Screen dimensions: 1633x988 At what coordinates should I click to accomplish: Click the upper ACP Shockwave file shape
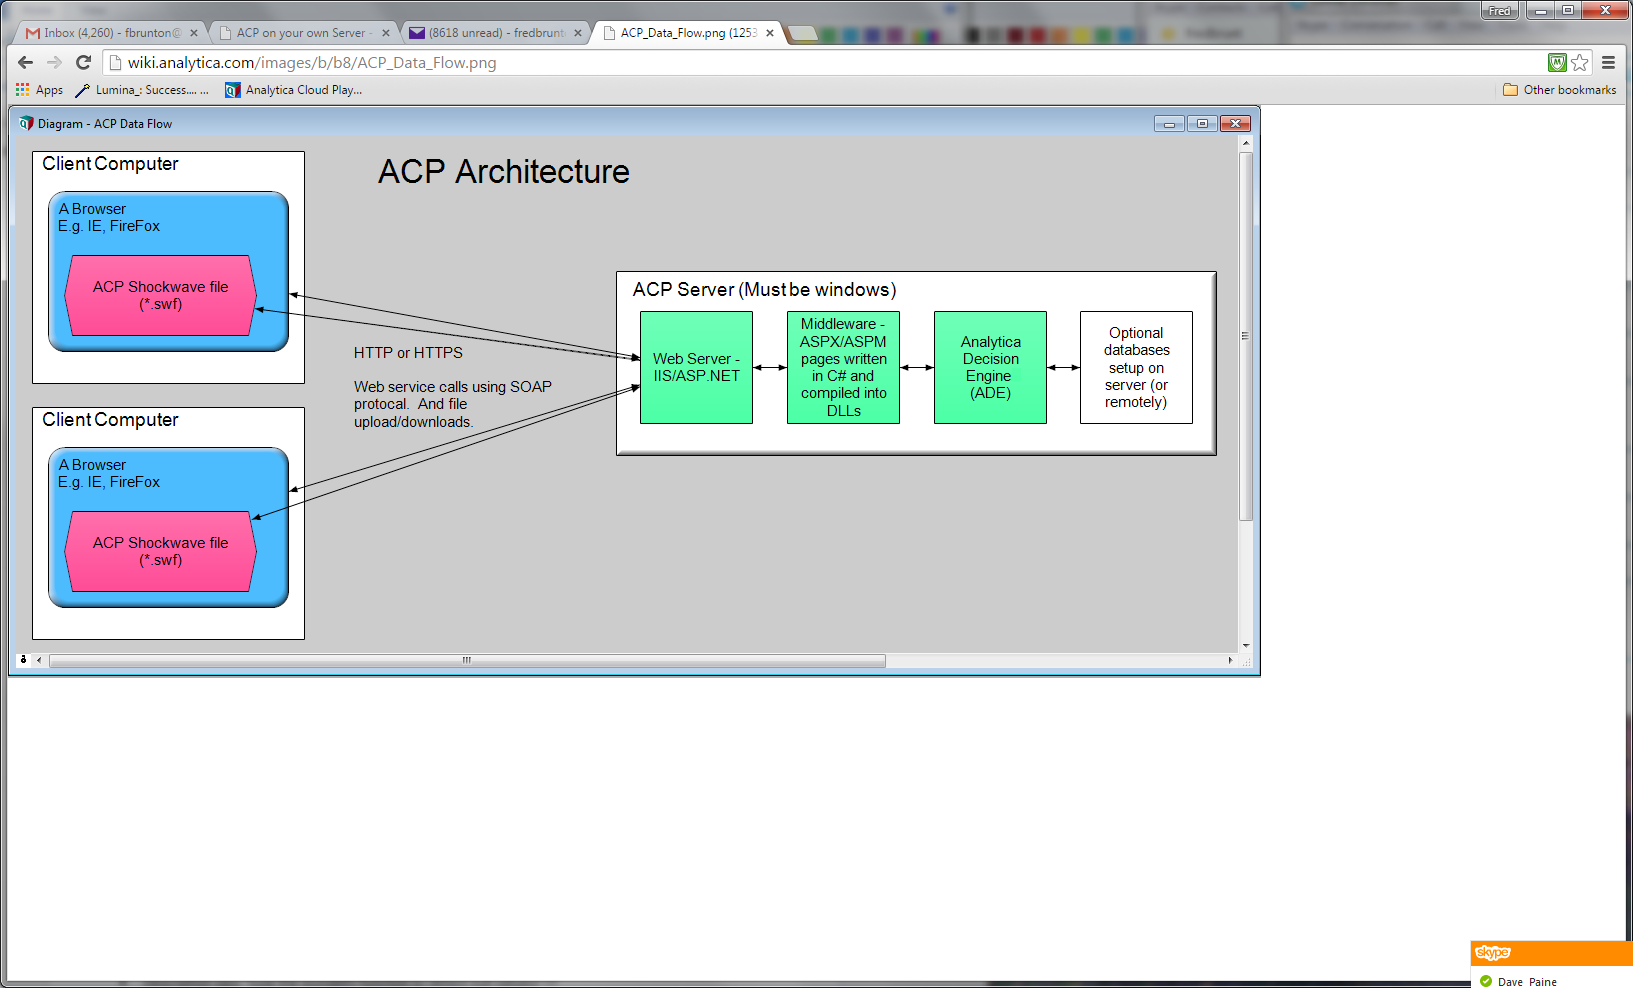tap(161, 295)
